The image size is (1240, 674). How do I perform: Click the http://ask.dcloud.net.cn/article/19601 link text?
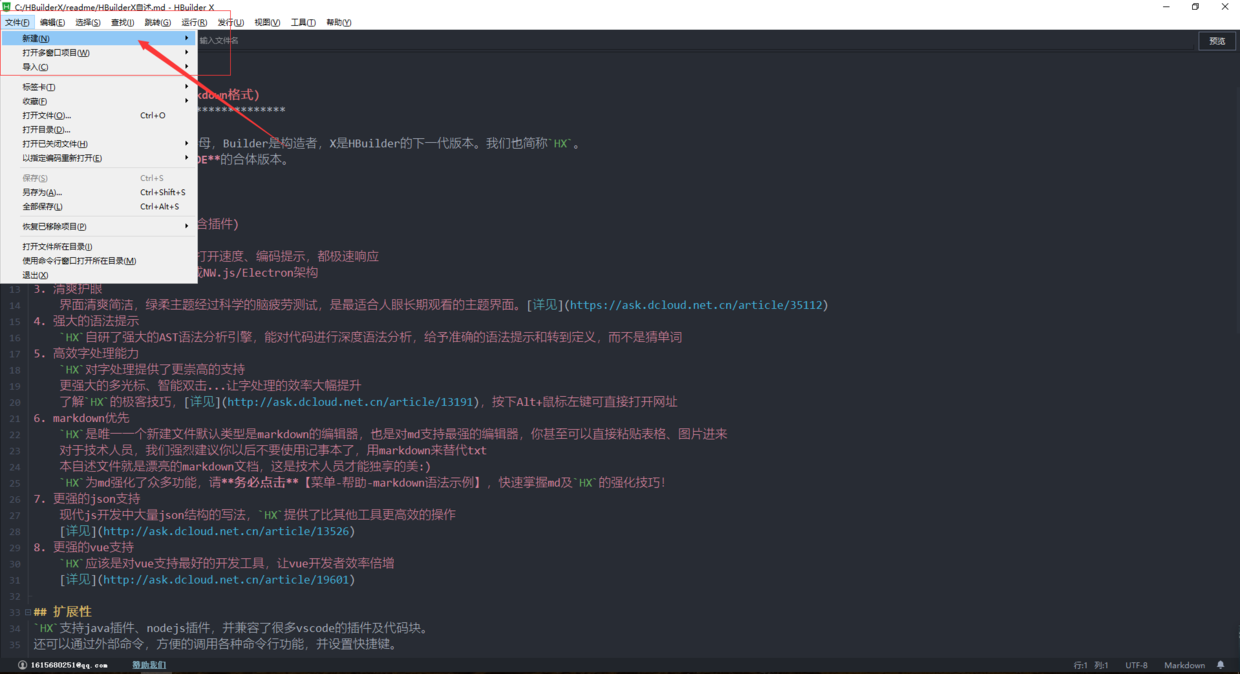pyautogui.click(x=224, y=580)
